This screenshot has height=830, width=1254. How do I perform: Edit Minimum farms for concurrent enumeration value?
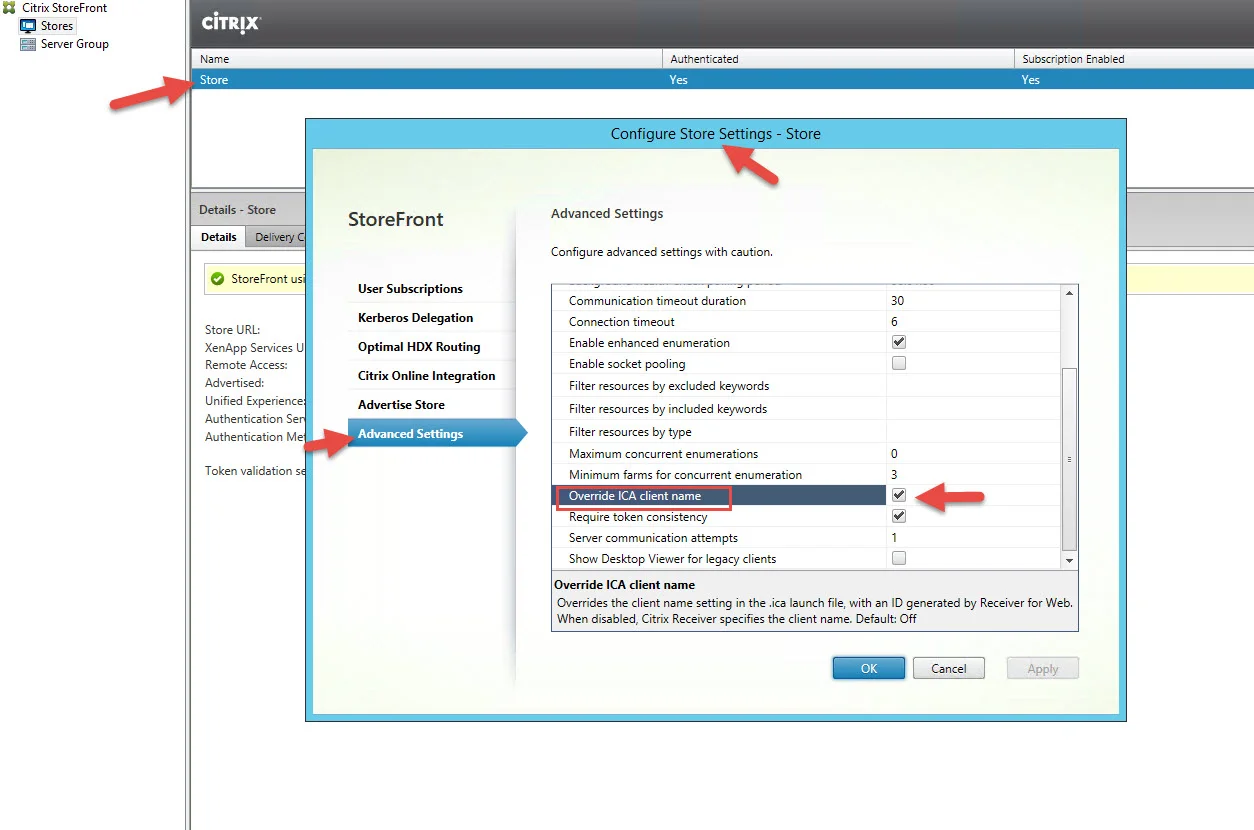coord(973,475)
